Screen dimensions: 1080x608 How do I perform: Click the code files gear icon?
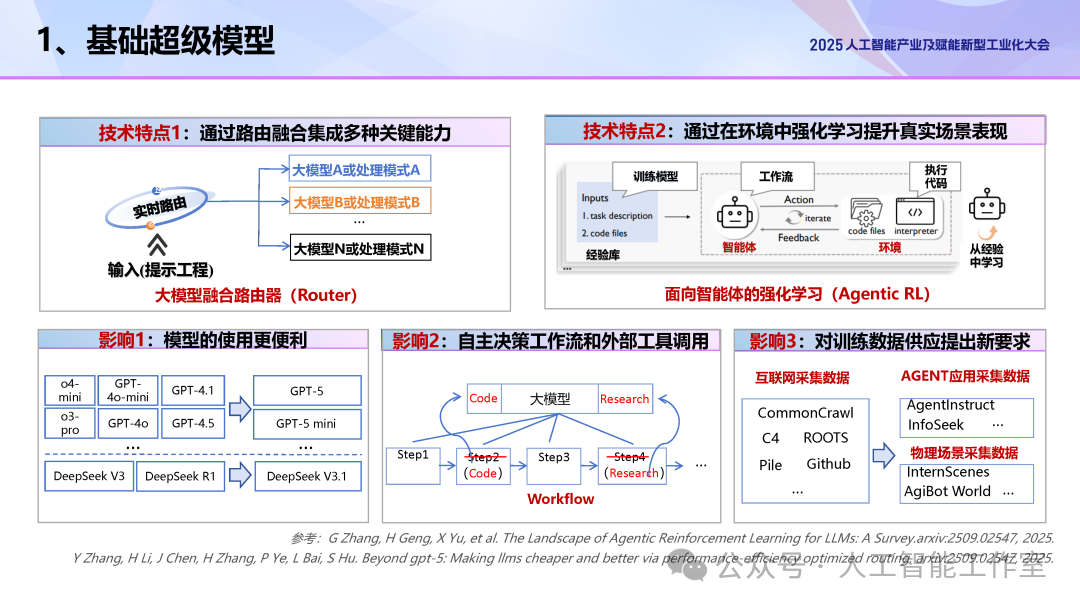(865, 211)
